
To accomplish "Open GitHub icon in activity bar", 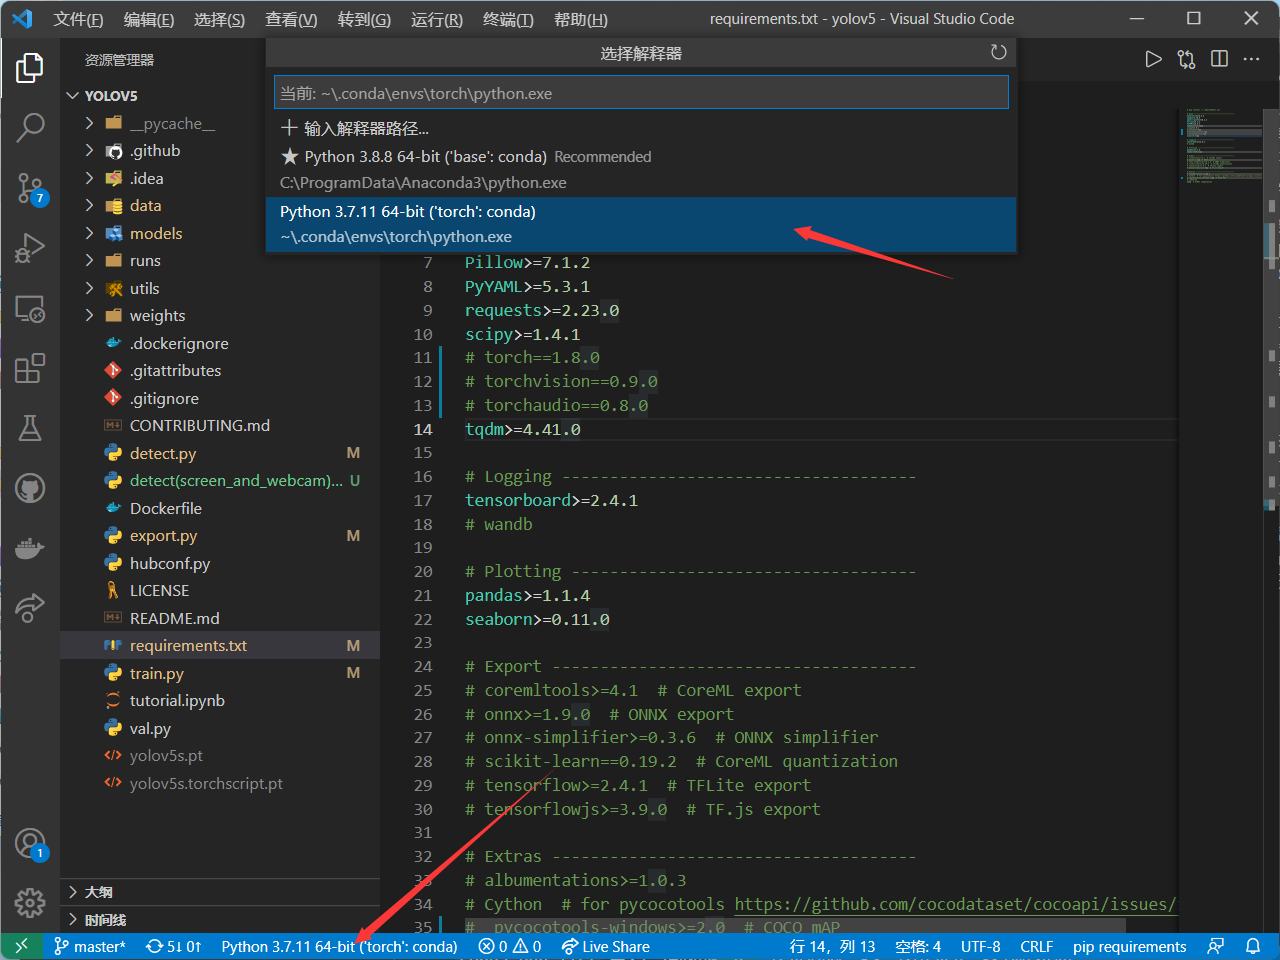I will pyautogui.click(x=30, y=488).
